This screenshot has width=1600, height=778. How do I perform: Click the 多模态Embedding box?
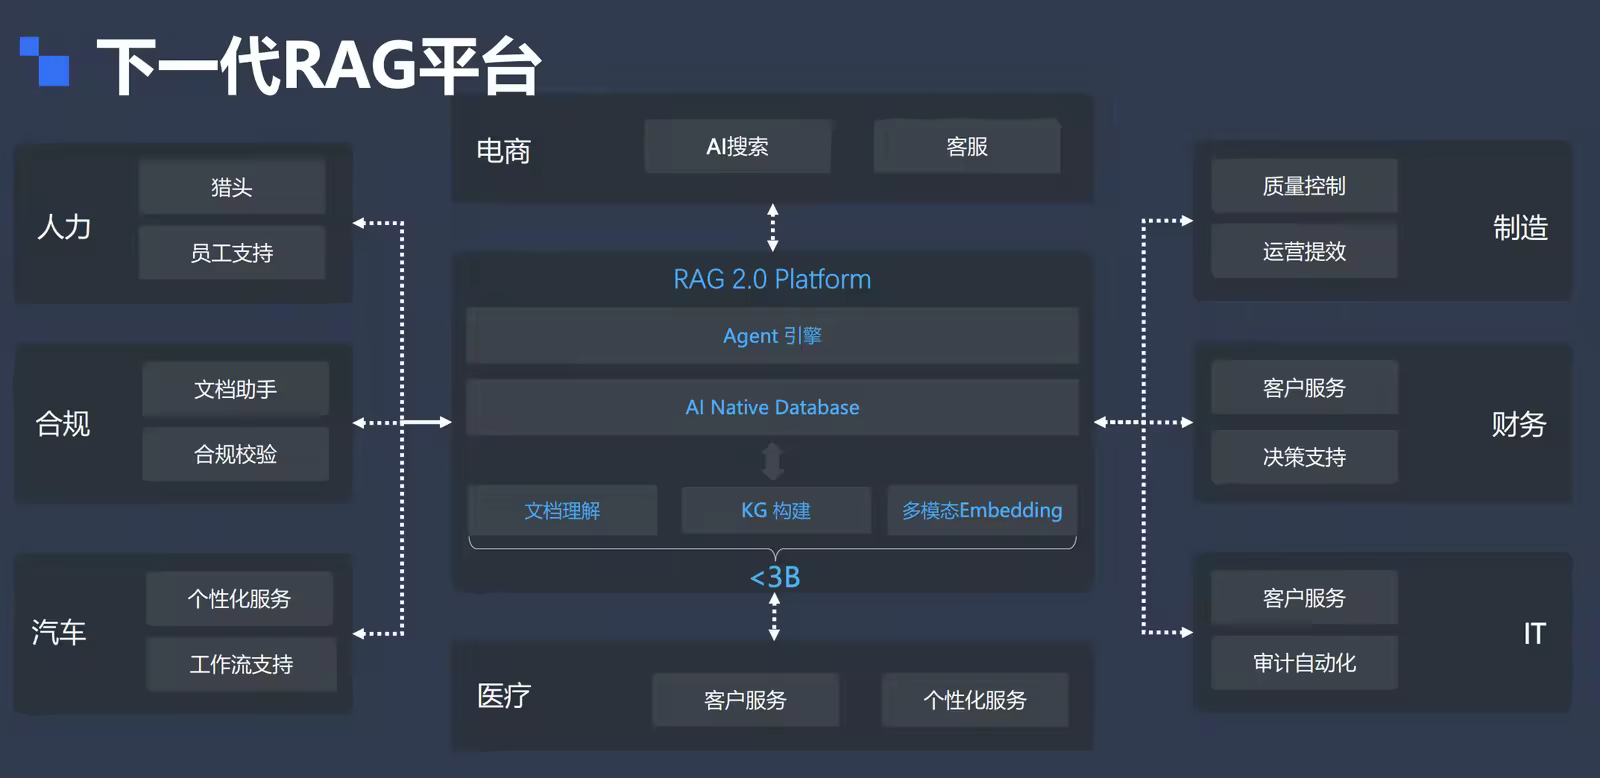tap(982, 511)
